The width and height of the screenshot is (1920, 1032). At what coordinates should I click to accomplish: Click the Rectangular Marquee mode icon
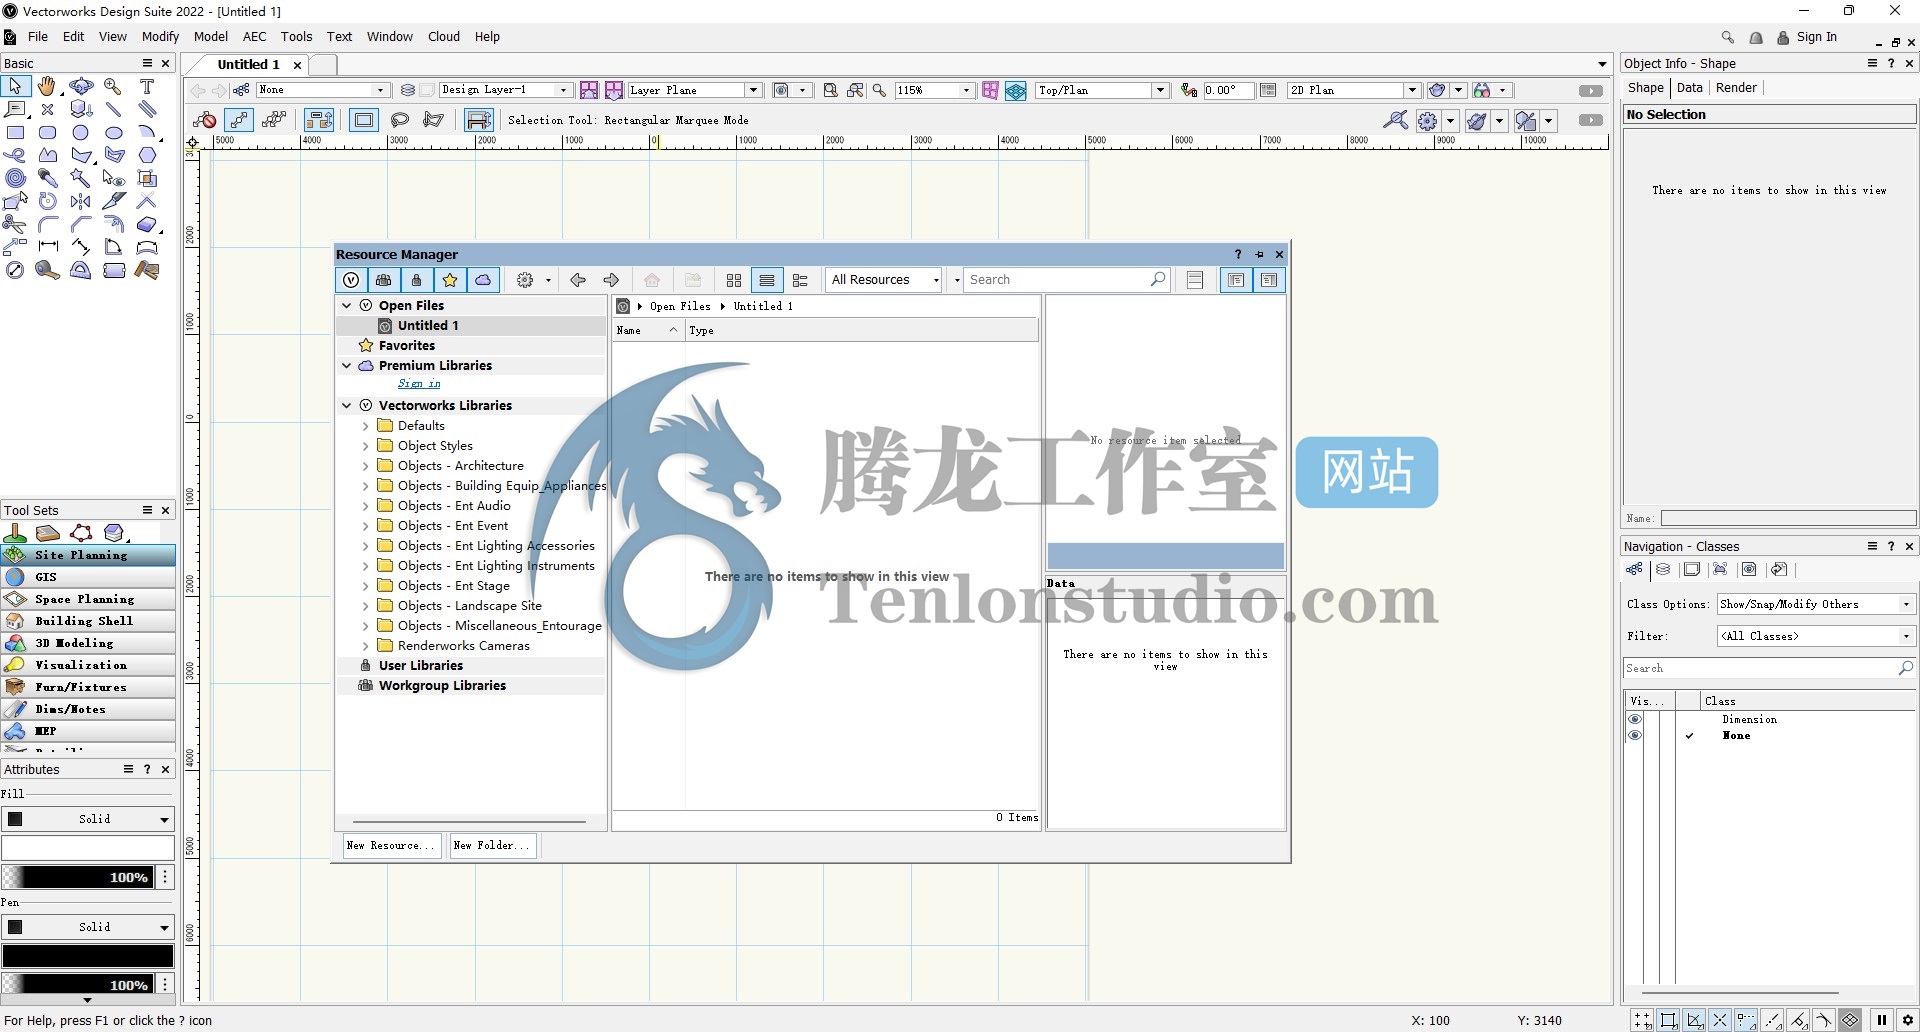click(x=364, y=120)
